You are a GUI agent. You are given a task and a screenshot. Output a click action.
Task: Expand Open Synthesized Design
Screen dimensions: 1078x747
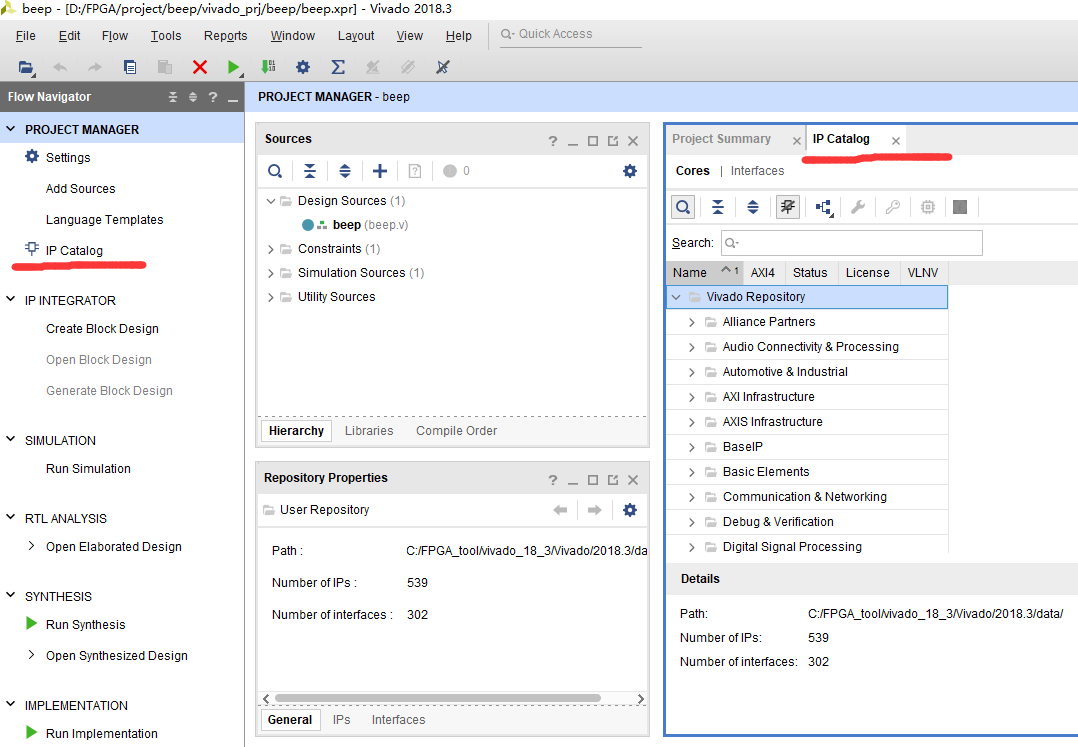pyautogui.click(x=31, y=655)
